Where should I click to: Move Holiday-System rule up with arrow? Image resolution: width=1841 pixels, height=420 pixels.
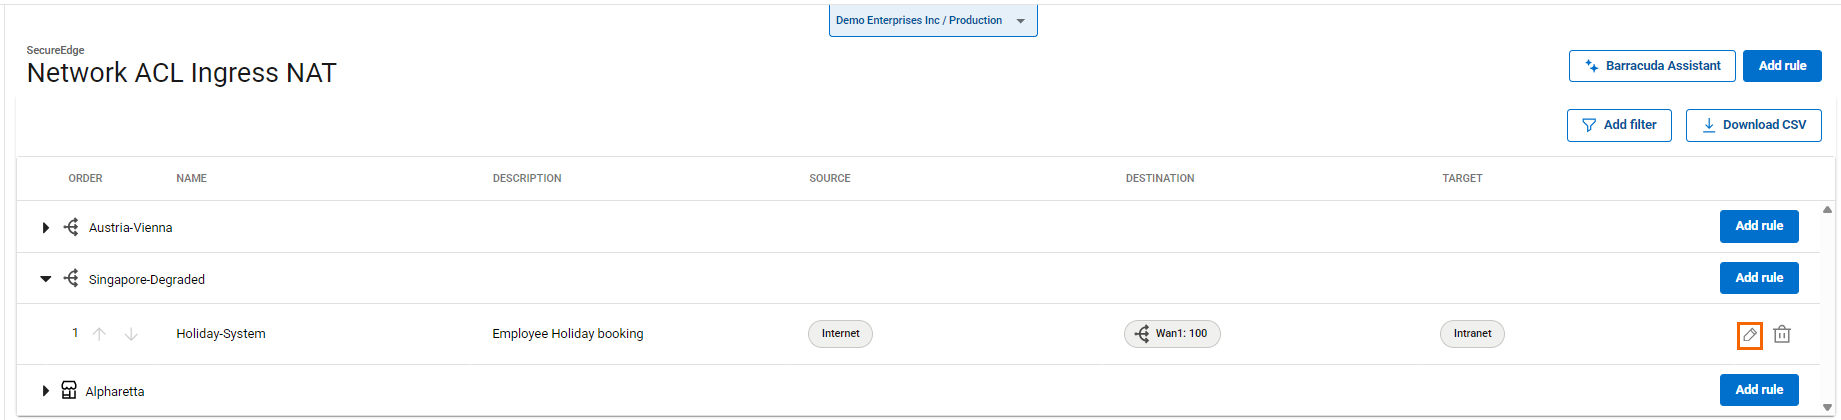(99, 334)
